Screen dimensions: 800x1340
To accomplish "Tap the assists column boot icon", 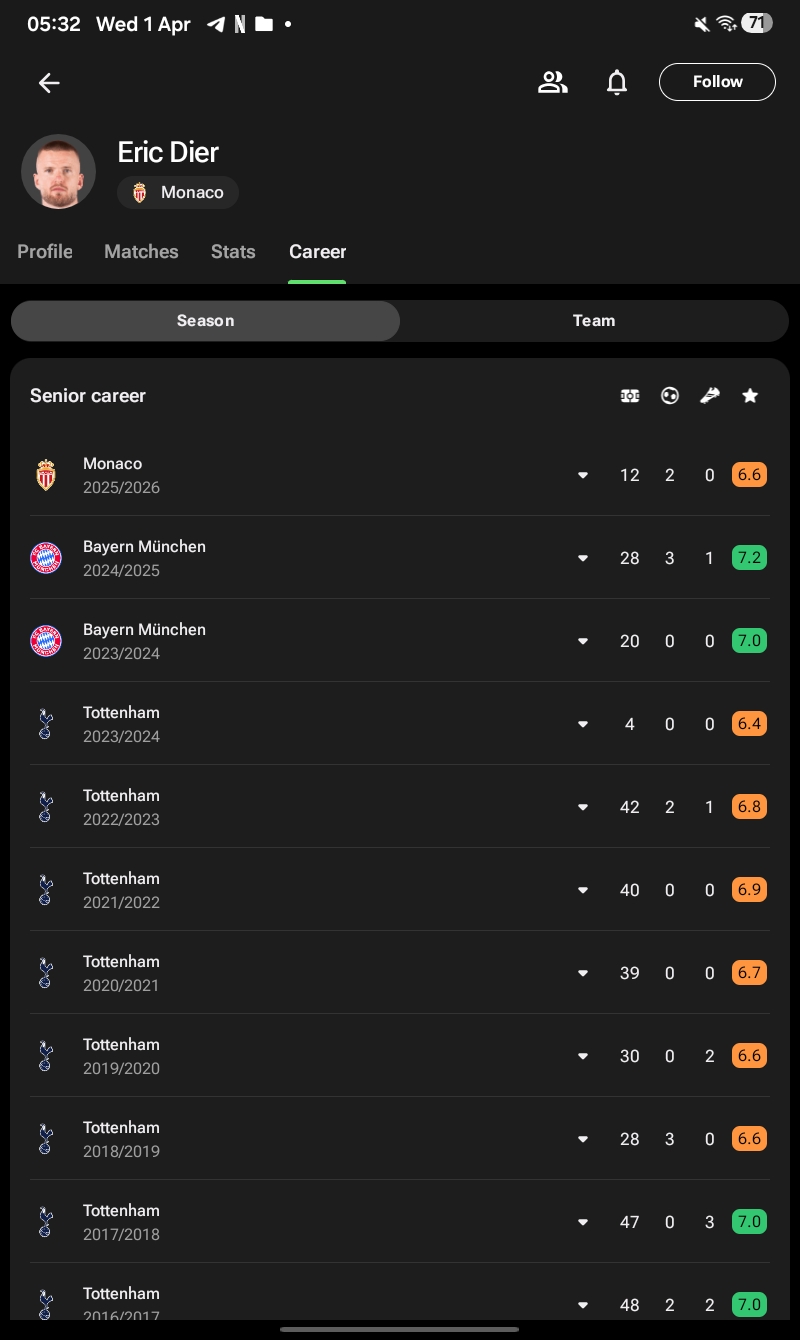I will click(x=710, y=396).
